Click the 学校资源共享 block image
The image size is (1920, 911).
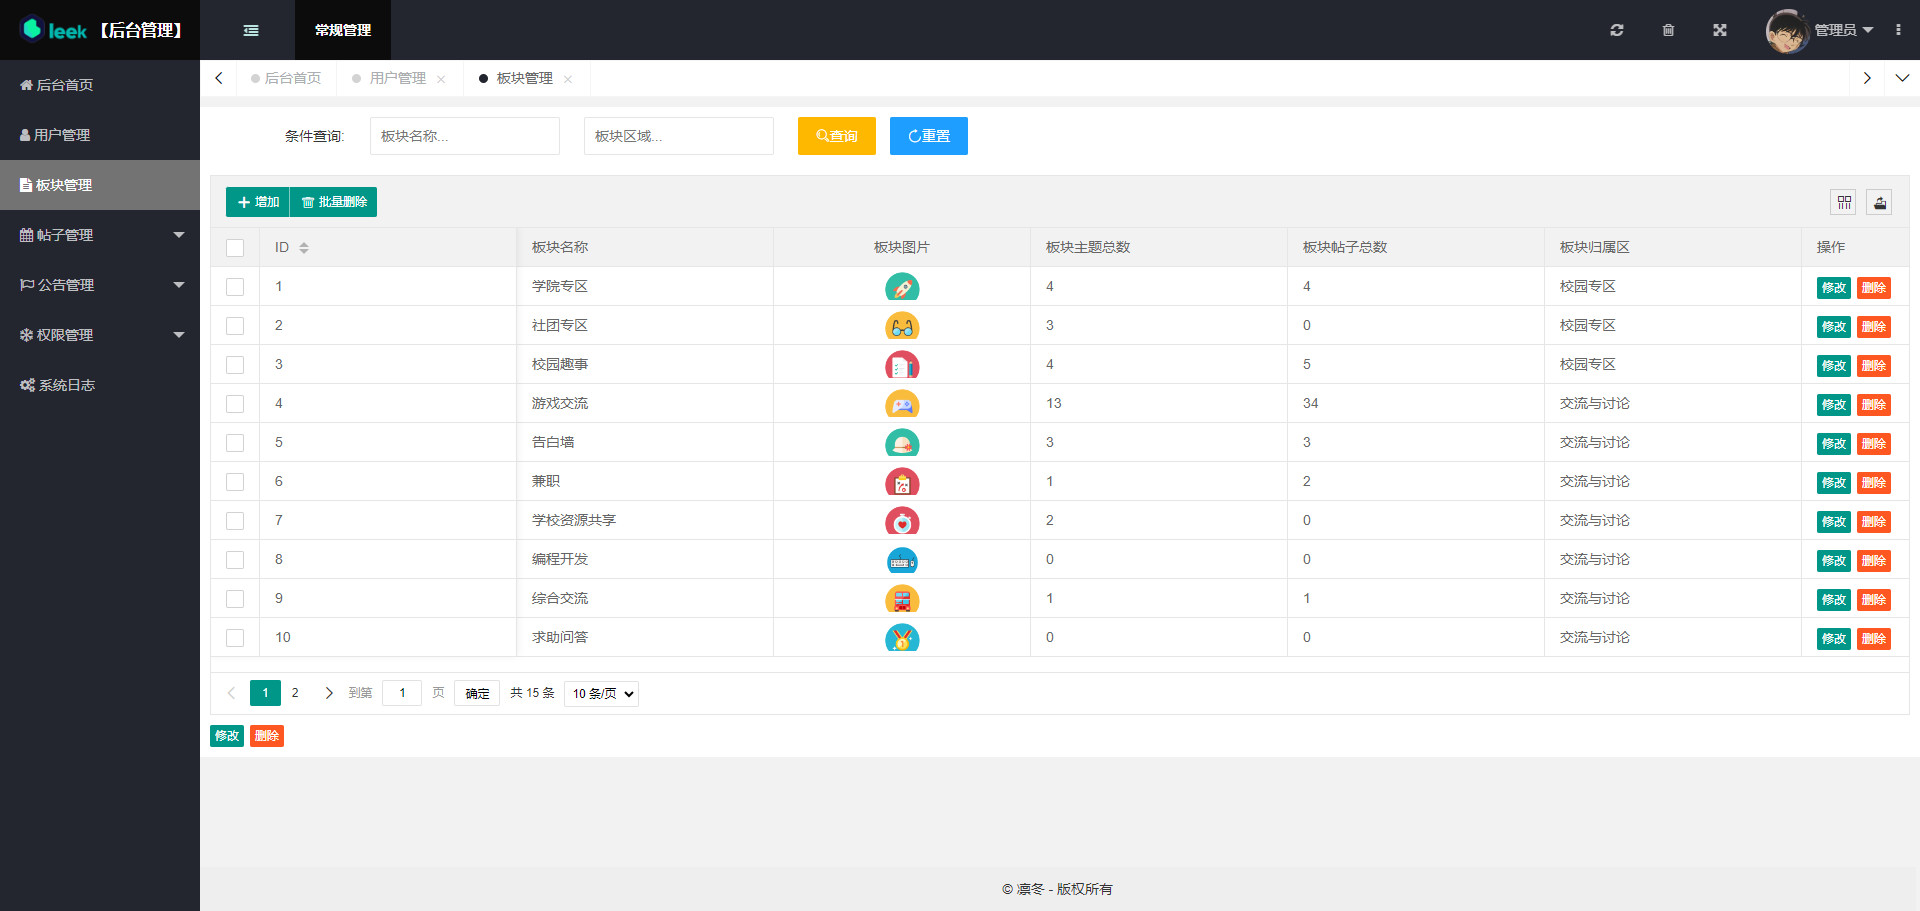click(902, 521)
